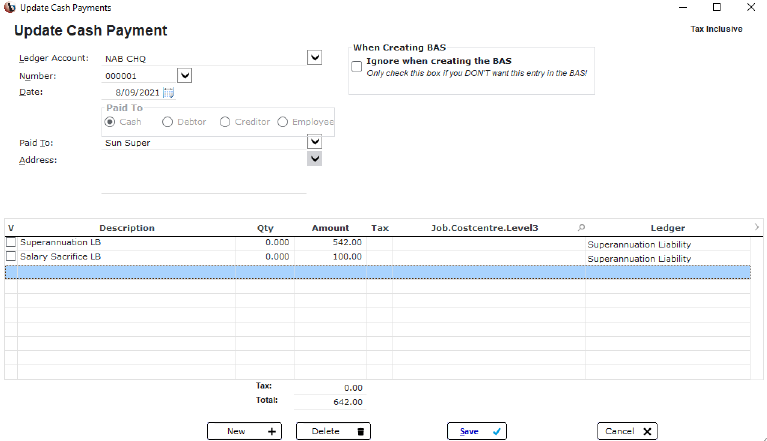Select the Cash radio button

pyautogui.click(x=110, y=122)
